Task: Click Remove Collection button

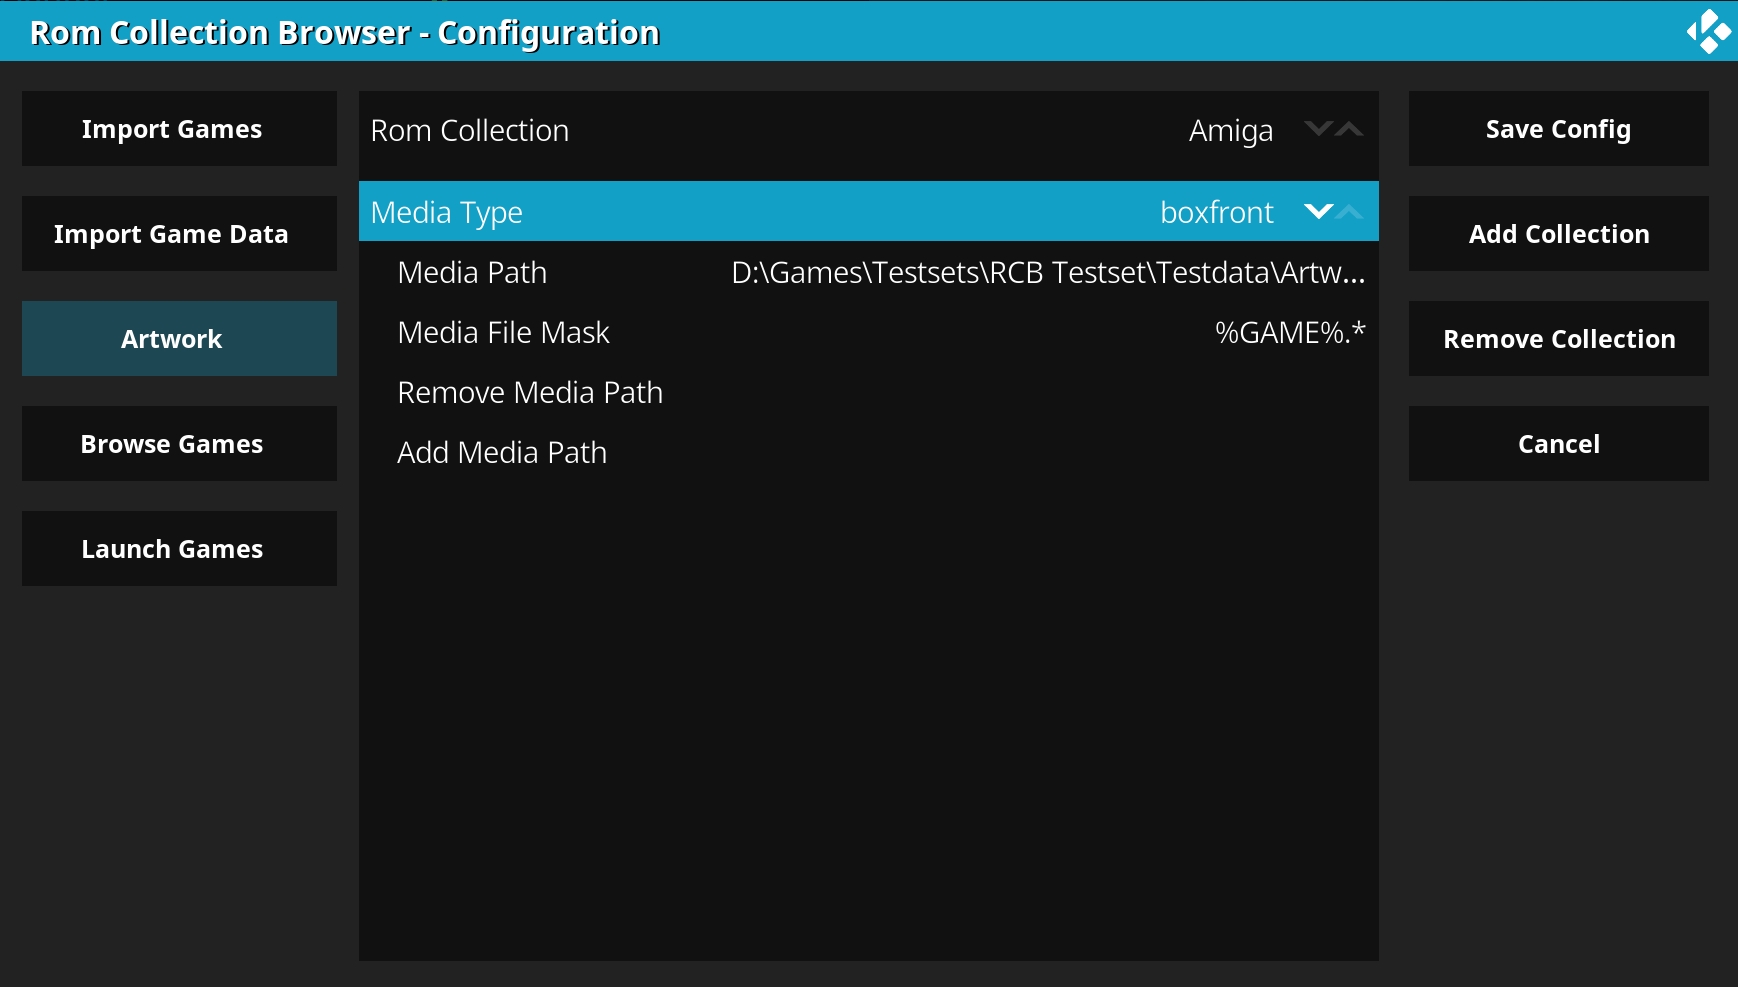Action: pos(1558,339)
